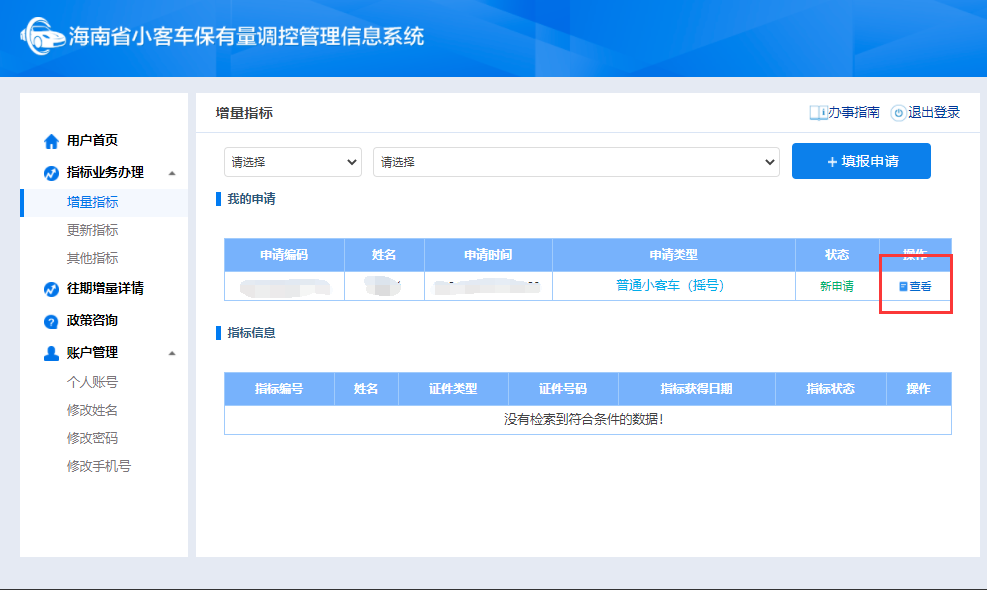
Task: Go to 个人账号 page
Action: pyautogui.click(x=92, y=382)
